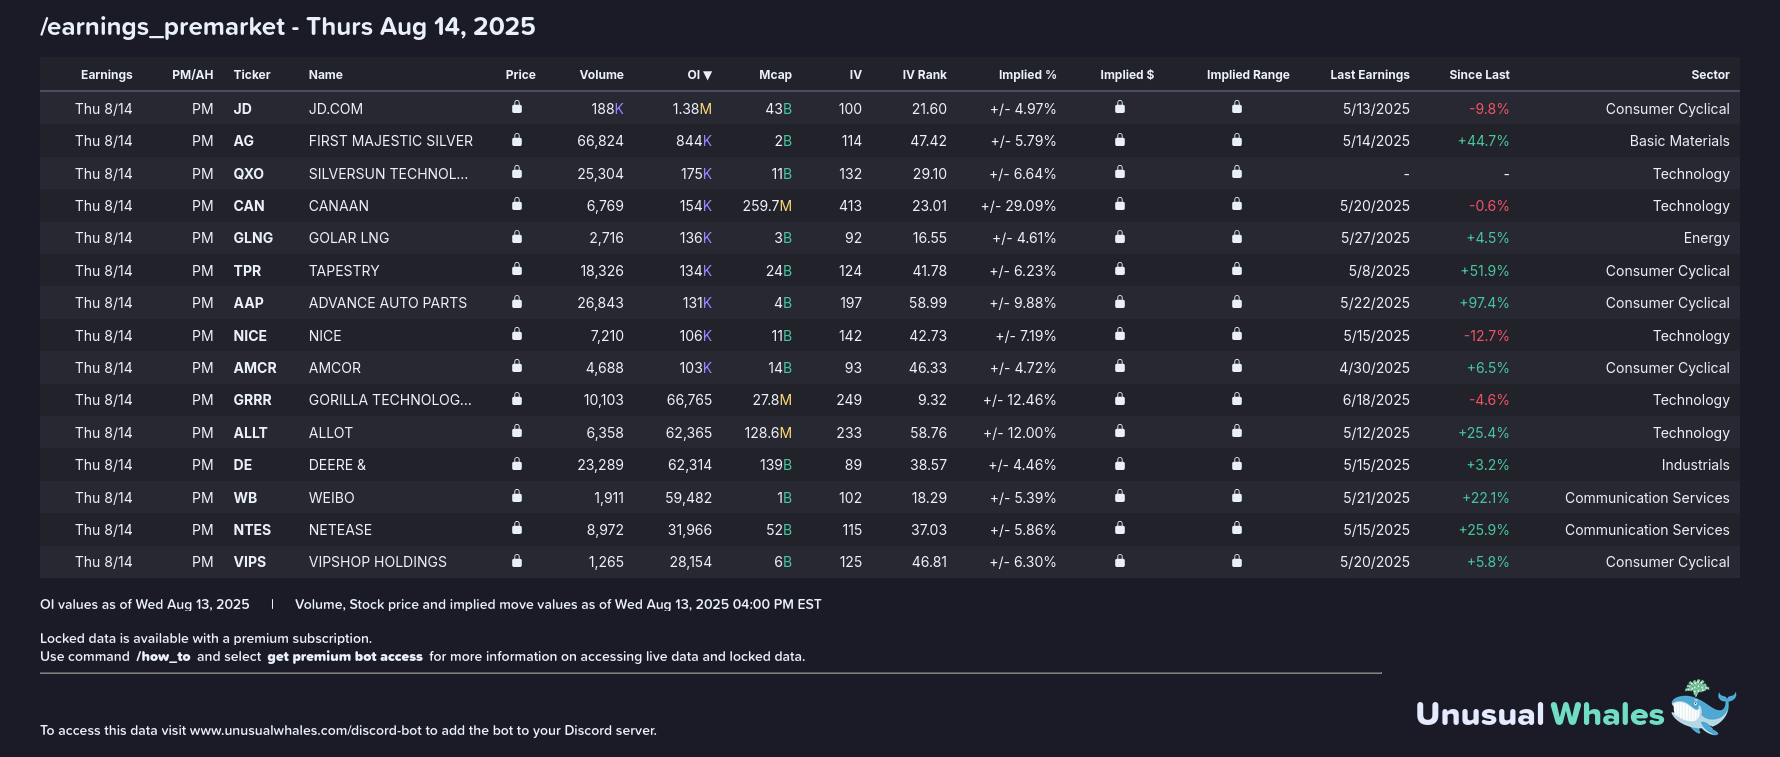Viewport: 1780px width, 757px height.
Task: Click the Since Last column header
Action: pyautogui.click(x=1479, y=75)
